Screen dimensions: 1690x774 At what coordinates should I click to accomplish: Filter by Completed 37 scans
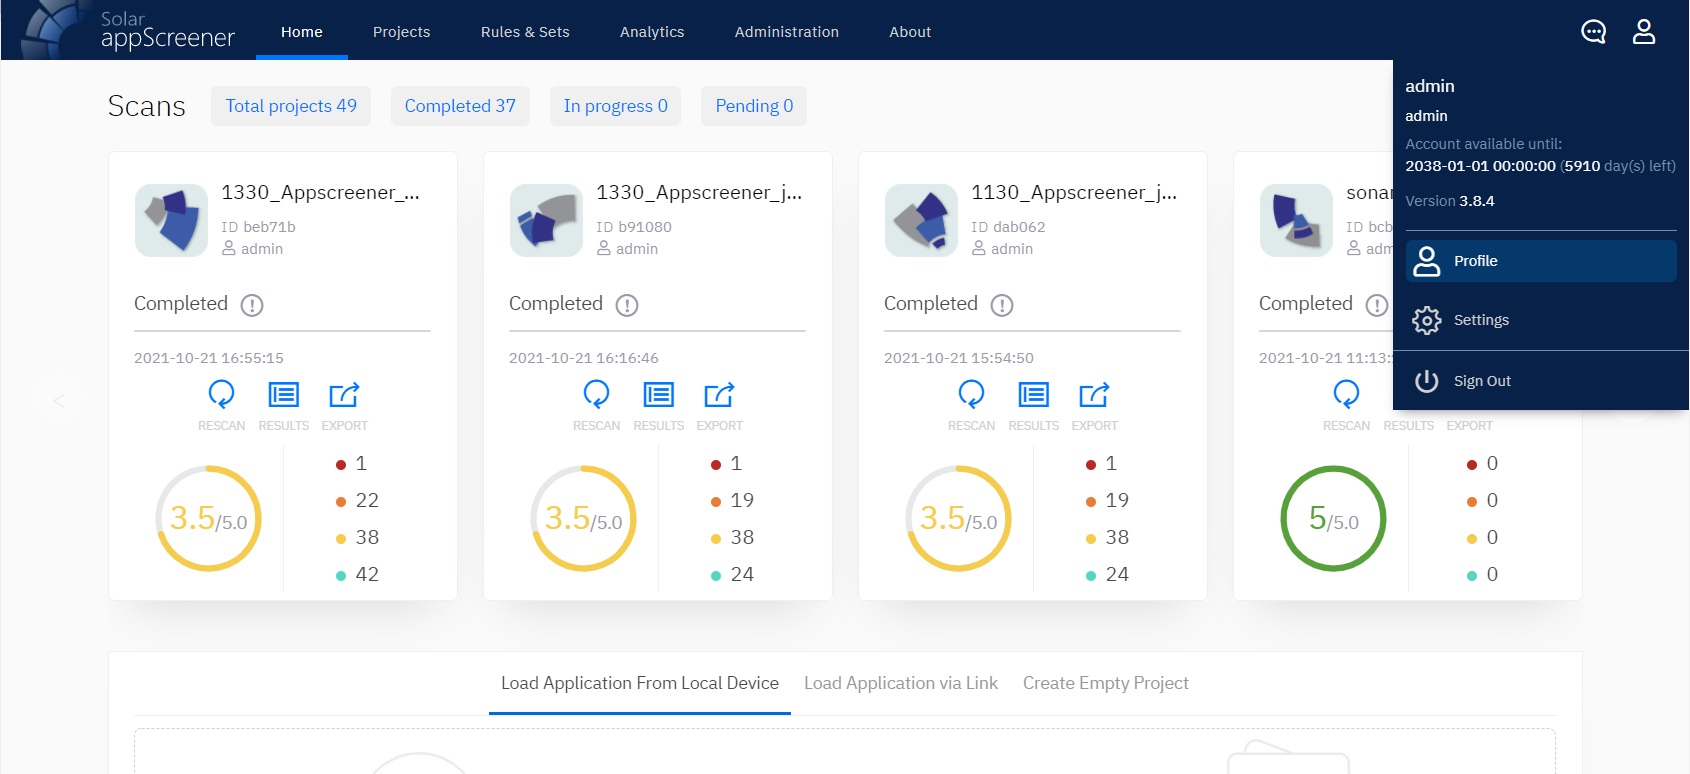(460, 106)
